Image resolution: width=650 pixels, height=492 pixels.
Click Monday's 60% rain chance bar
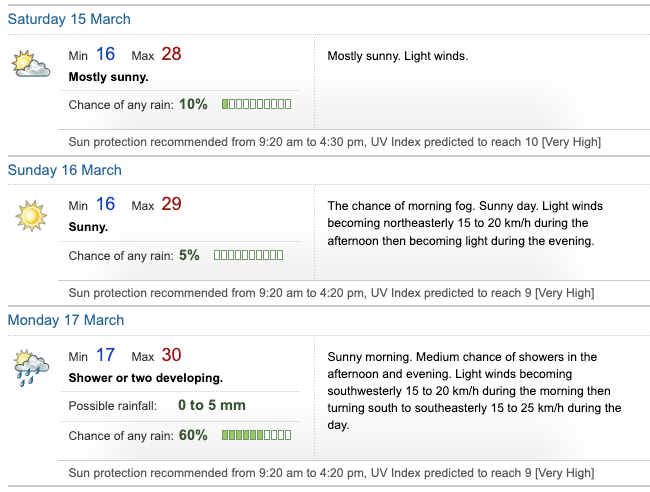coord(256,435)
